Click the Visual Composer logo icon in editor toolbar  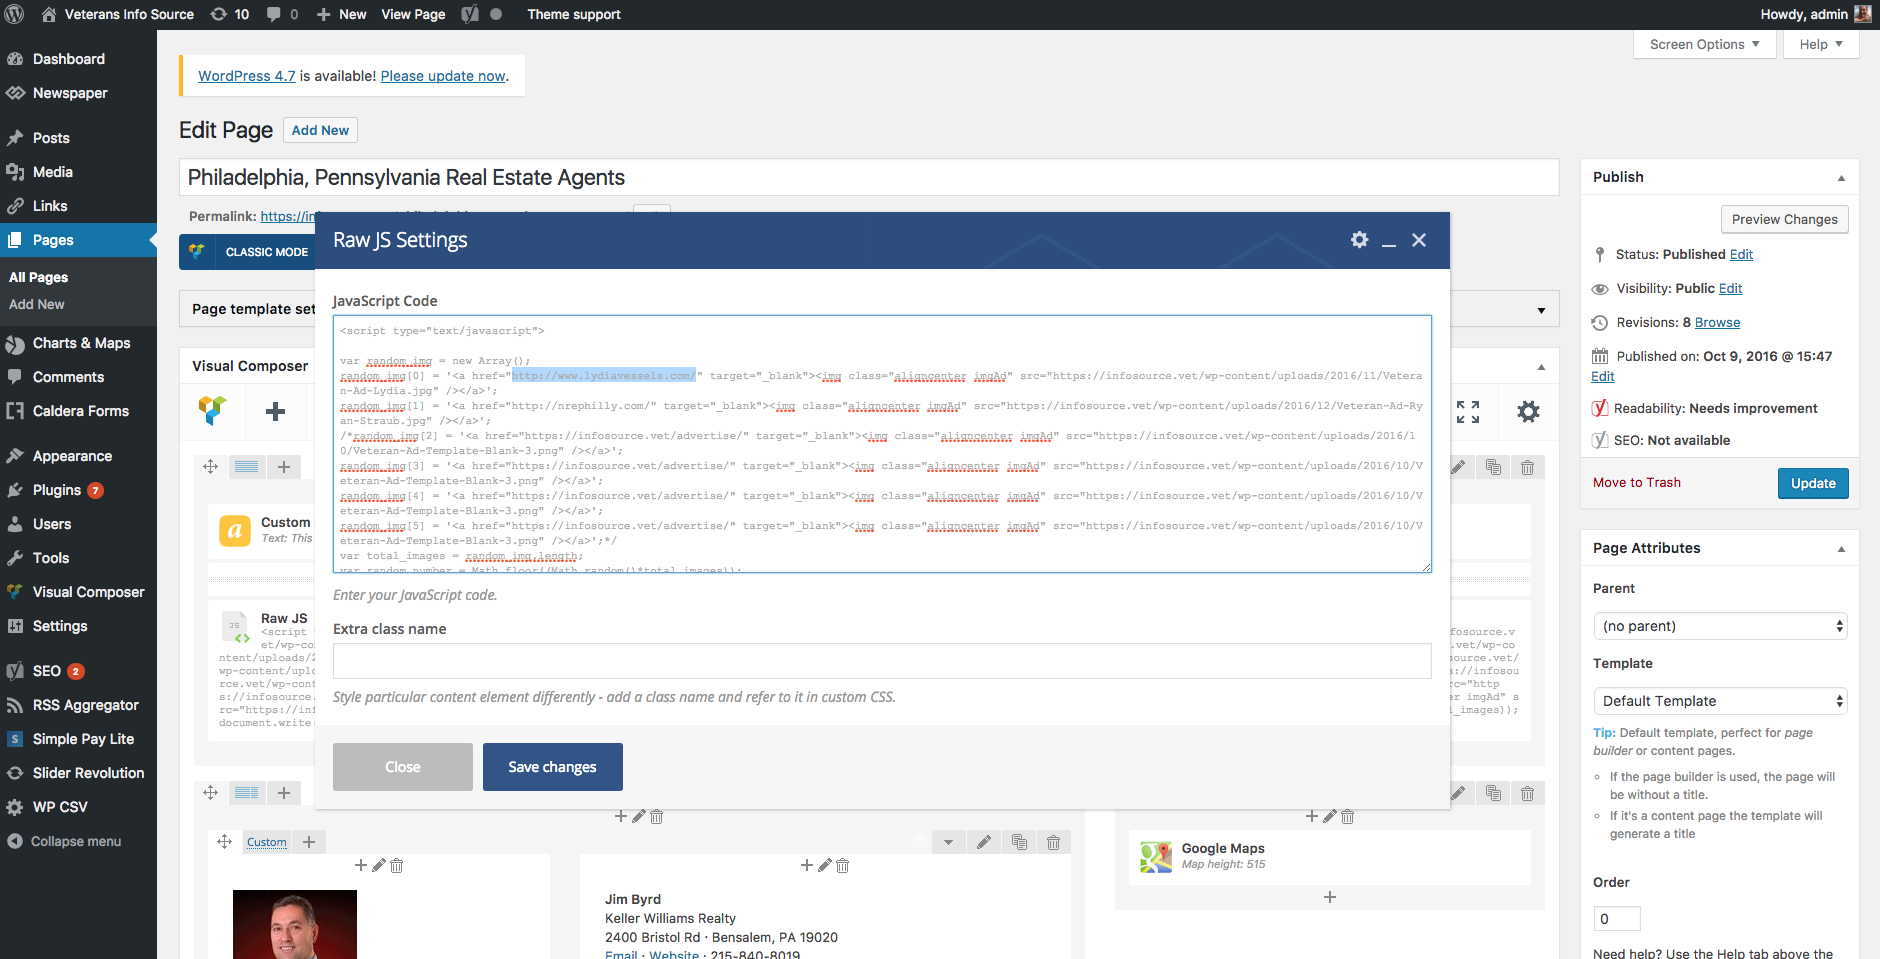click(213, 411)
